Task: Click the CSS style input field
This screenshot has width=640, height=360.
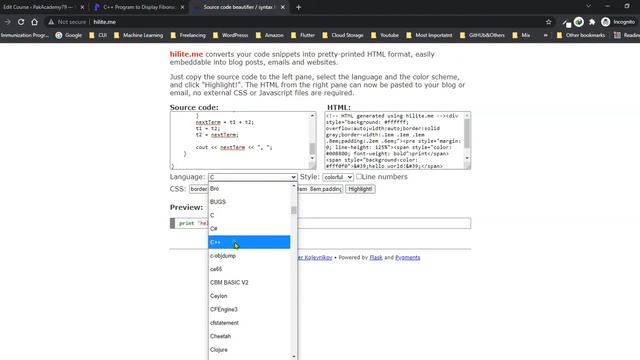Action: (x=266, y=189)
